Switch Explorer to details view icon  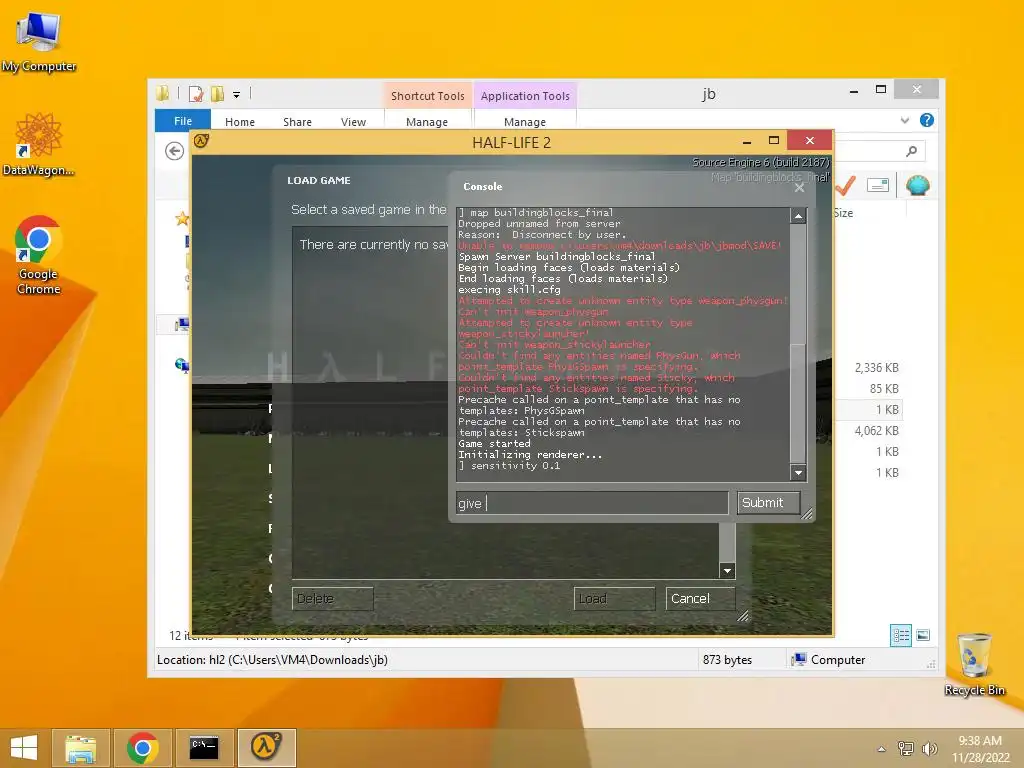[x=901, y=635]
